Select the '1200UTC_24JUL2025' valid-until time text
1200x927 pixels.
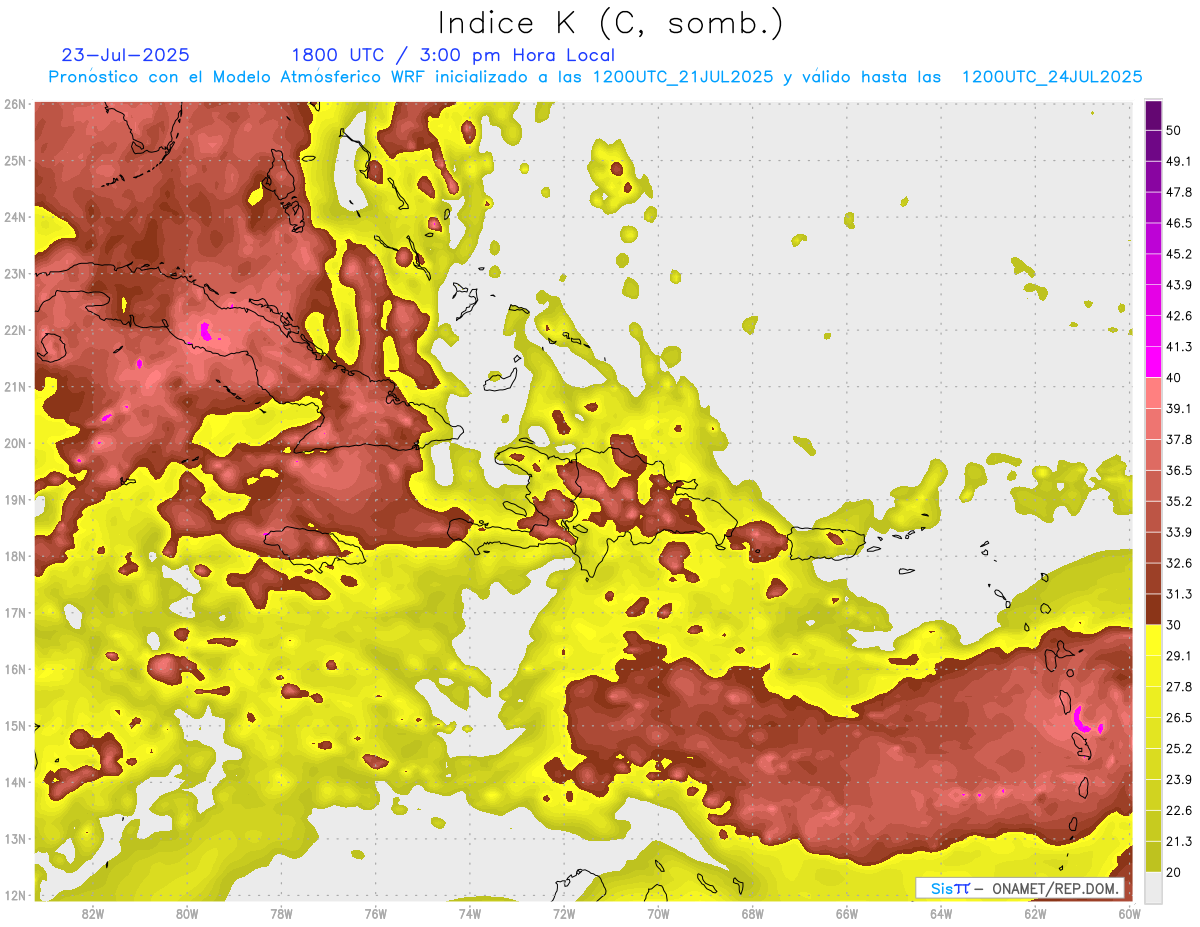point(1052,77)
